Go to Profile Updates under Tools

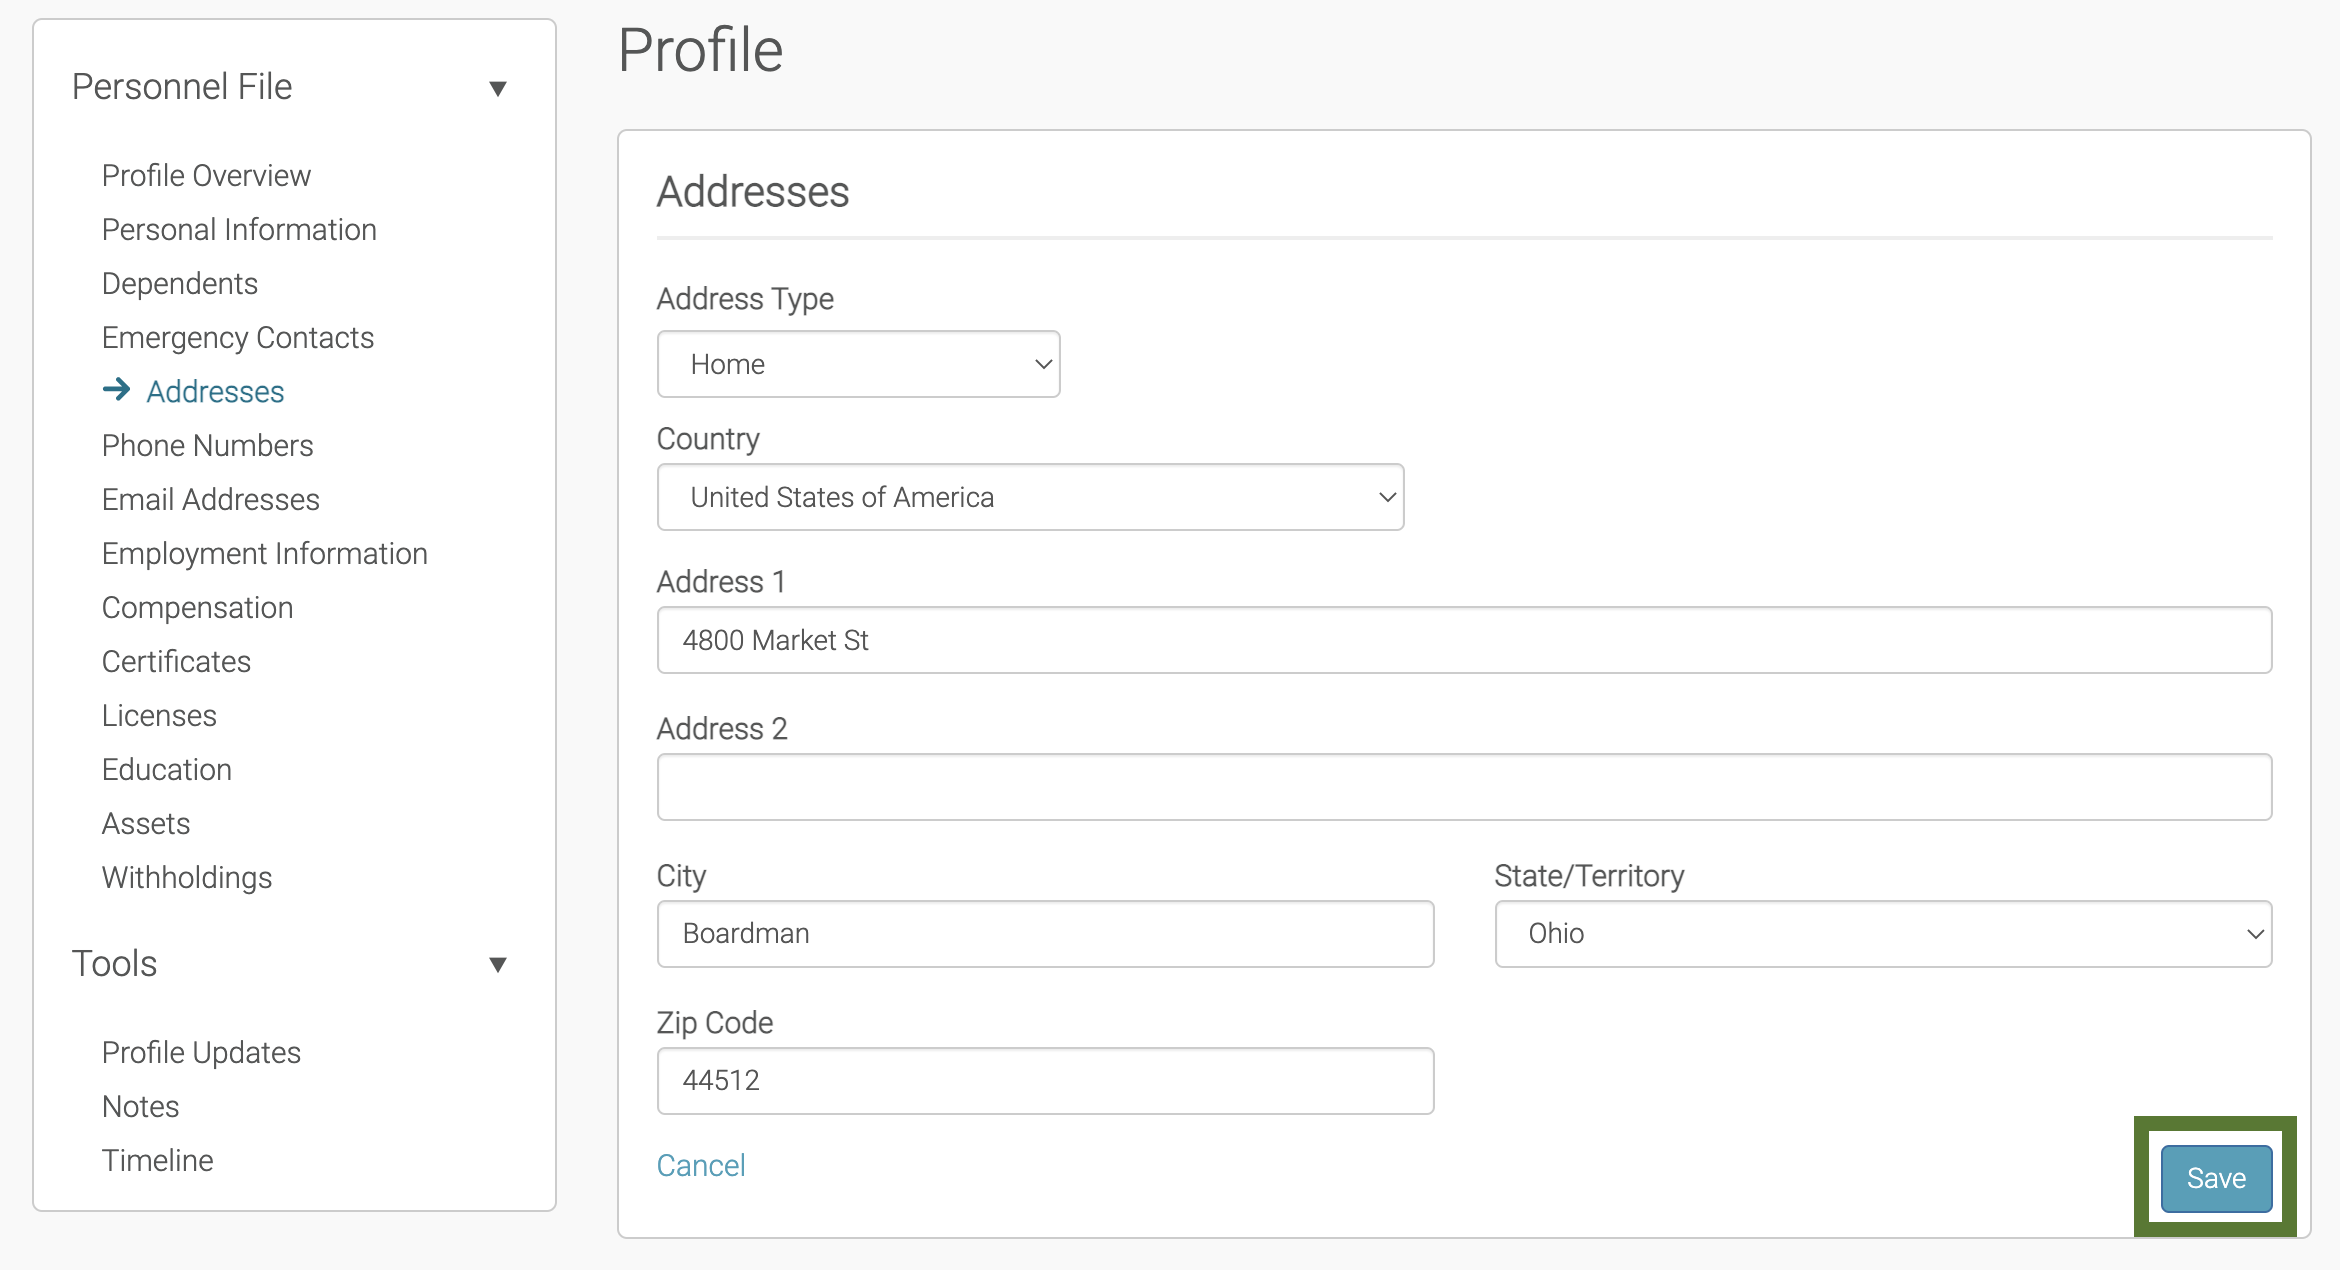(x=201, y=1052)
